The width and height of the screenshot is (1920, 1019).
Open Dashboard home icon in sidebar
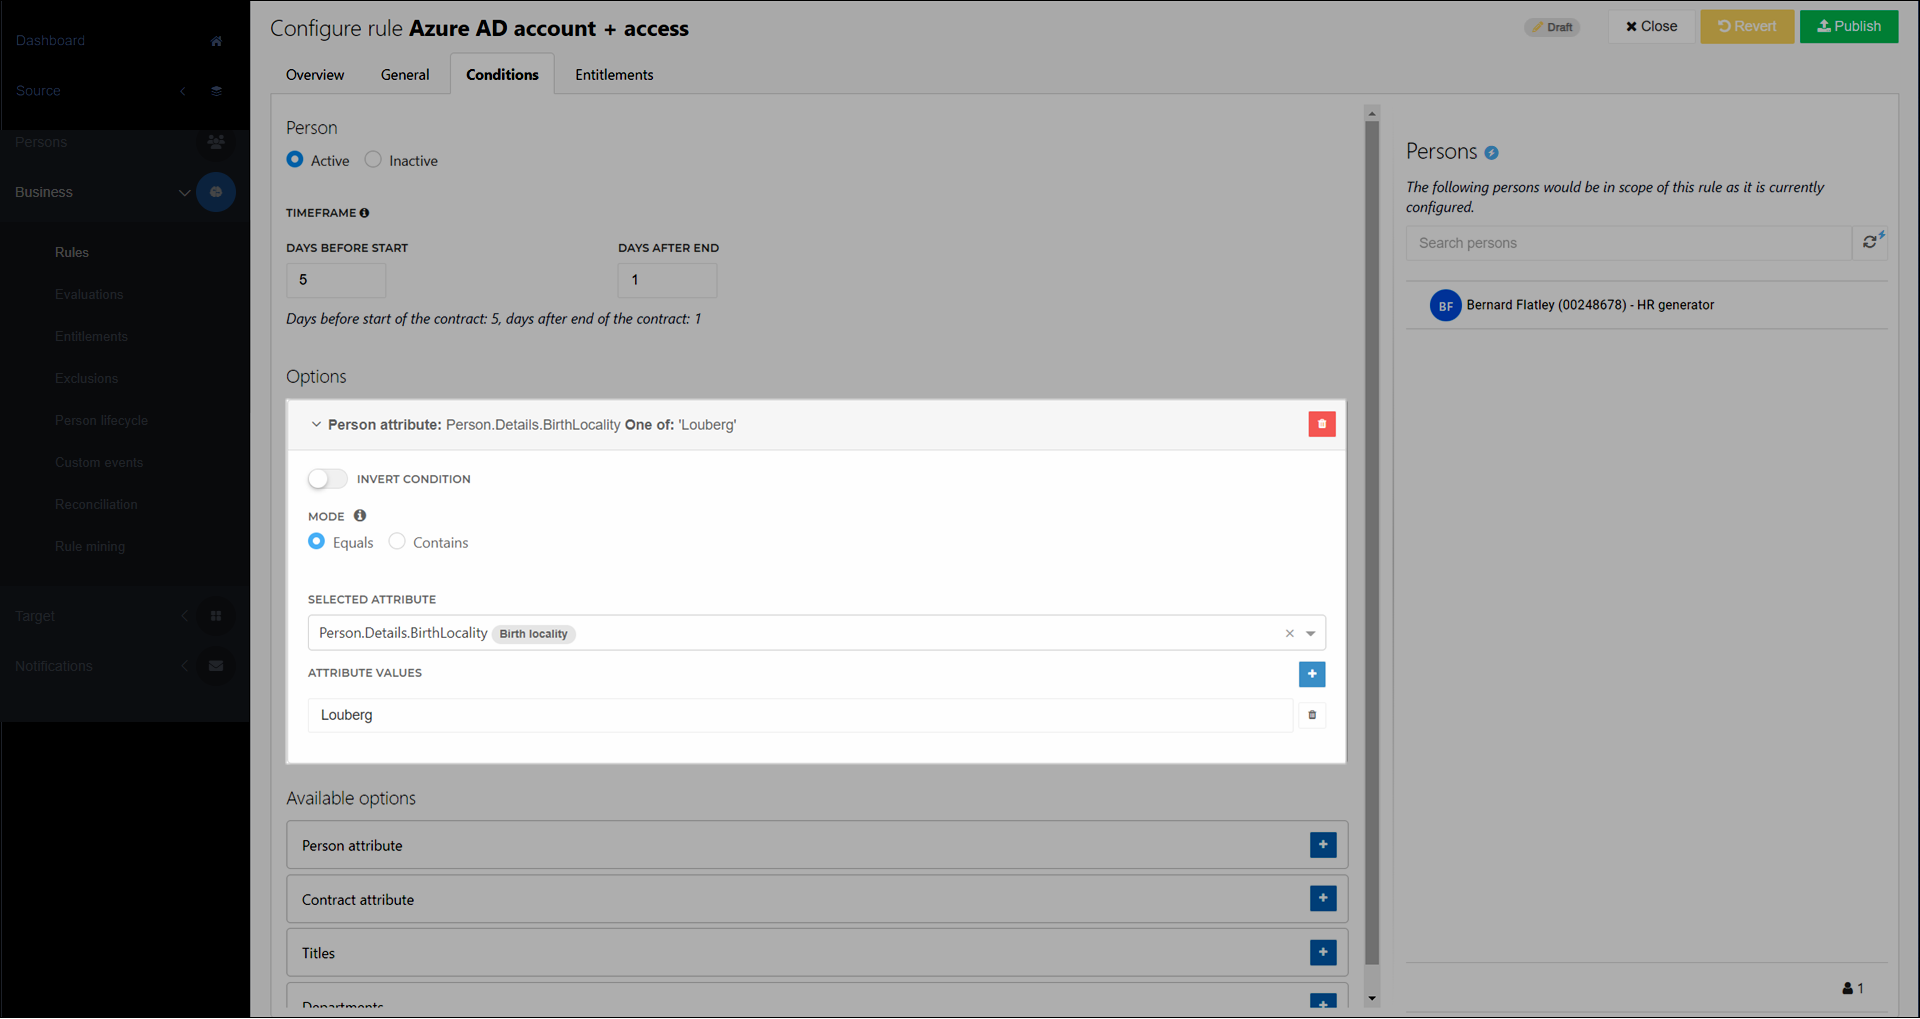pos(216,41)
